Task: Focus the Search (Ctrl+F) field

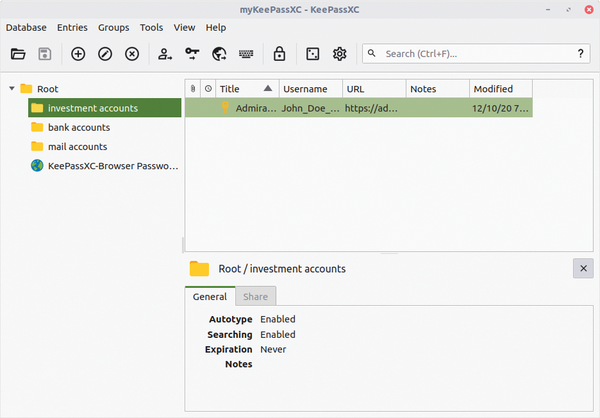Action: (x=476, y=54)
